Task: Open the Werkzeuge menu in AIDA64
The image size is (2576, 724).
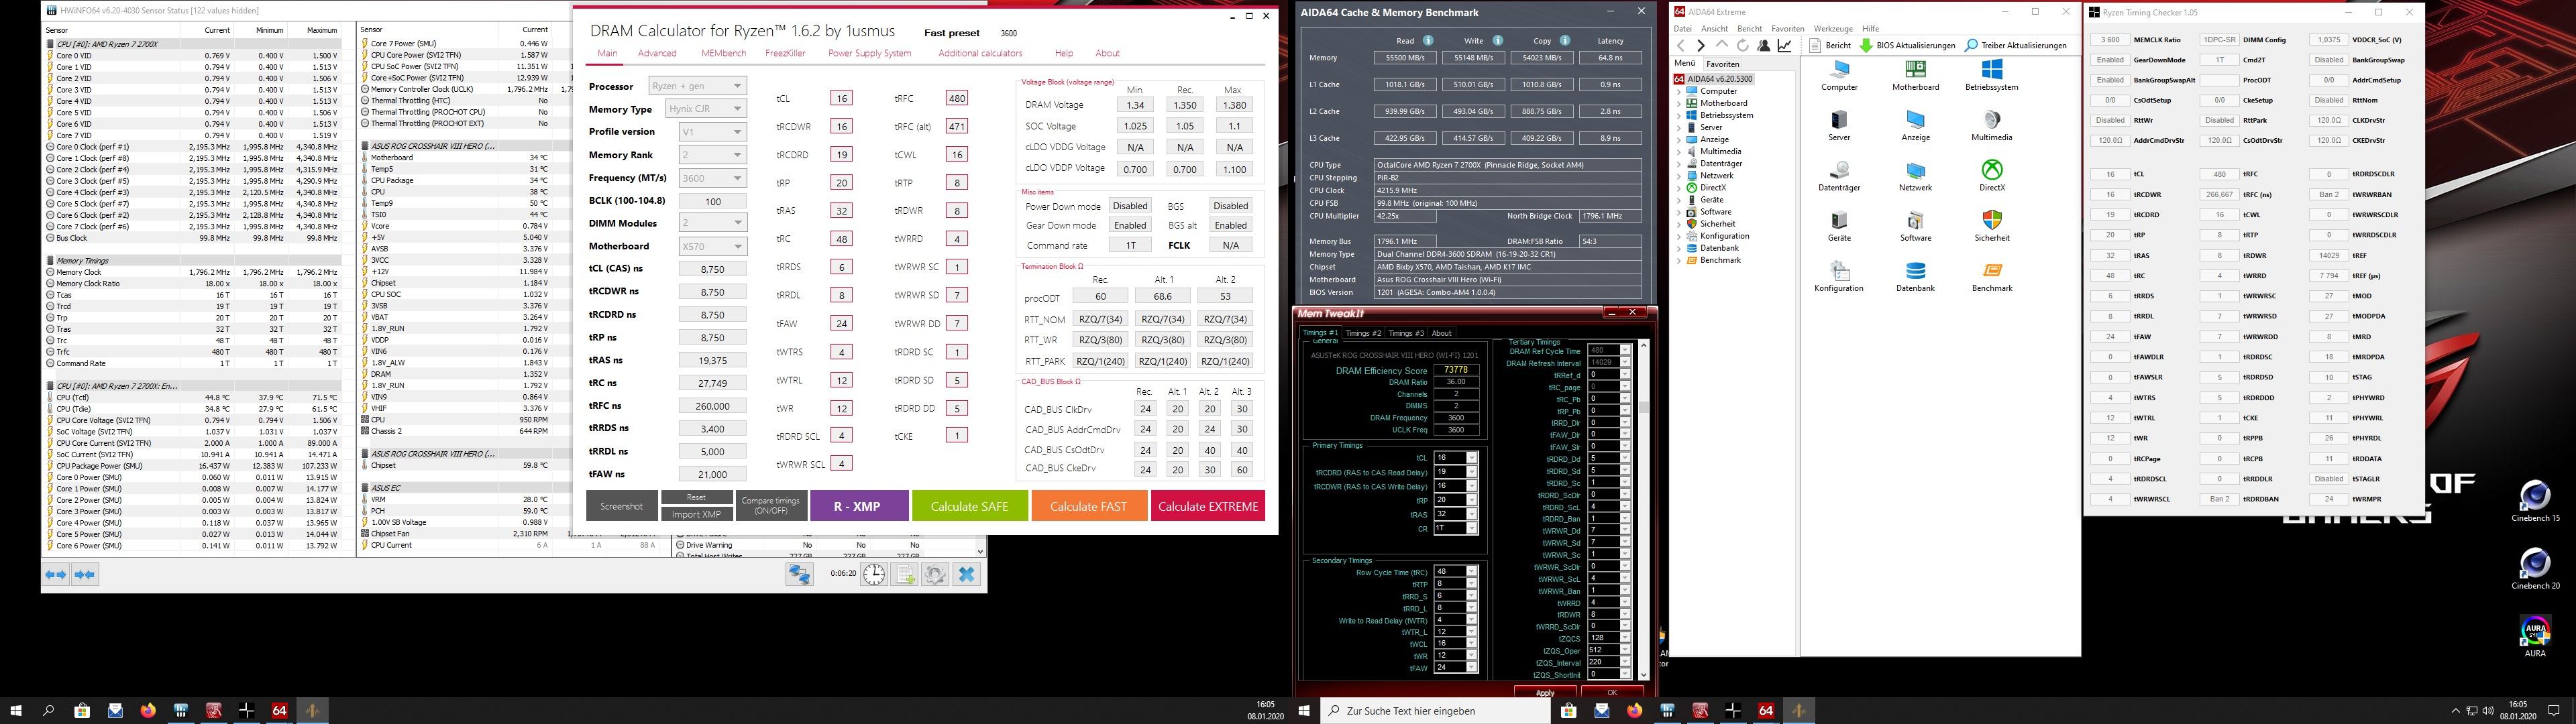Action: click(x=1833, y=29)
